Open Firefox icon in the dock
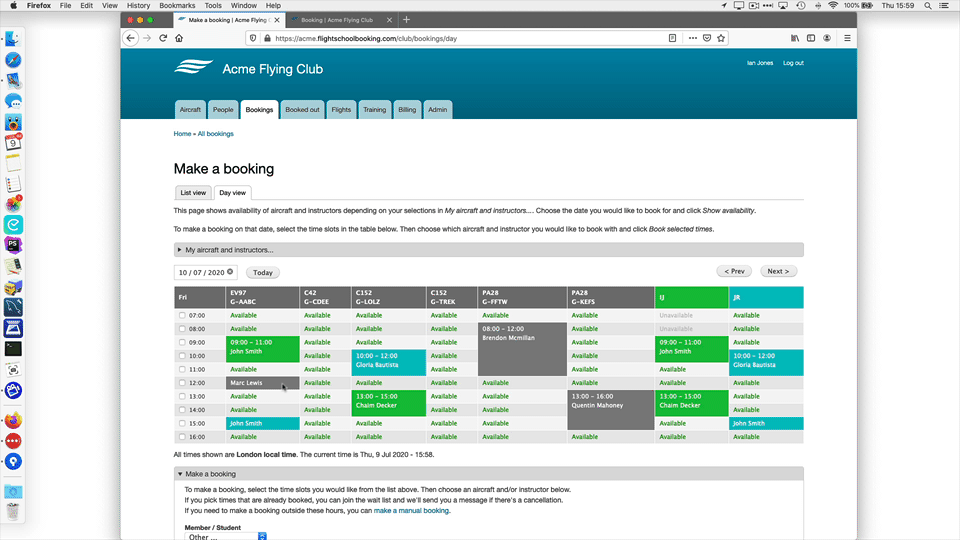The width and height of the screenshot is (960, 540). pos(13,421)
